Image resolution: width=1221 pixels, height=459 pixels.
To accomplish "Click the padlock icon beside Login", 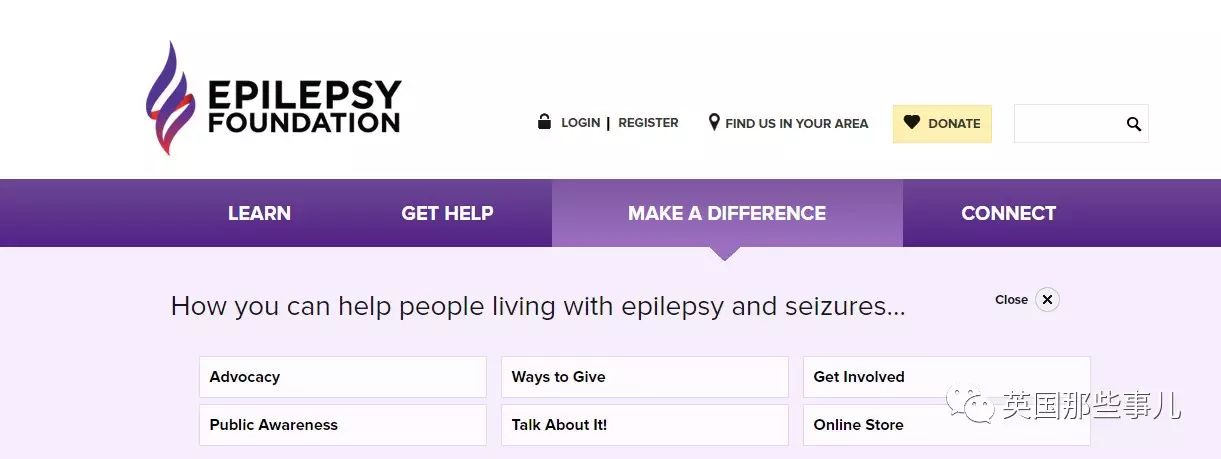I will coord(545,122).
